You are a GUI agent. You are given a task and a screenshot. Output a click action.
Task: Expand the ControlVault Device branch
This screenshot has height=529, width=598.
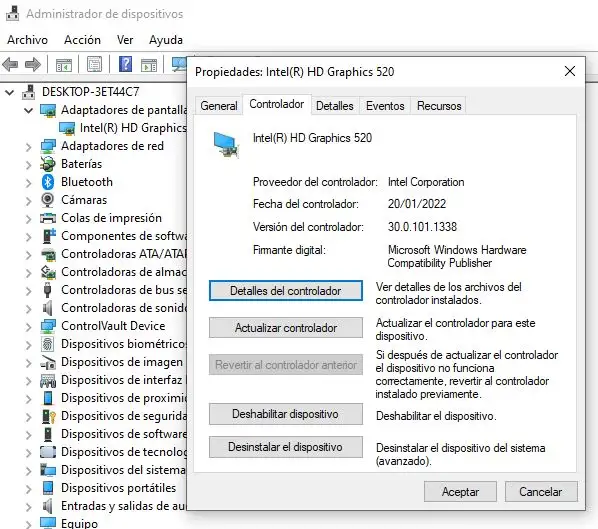click(29, 326)
